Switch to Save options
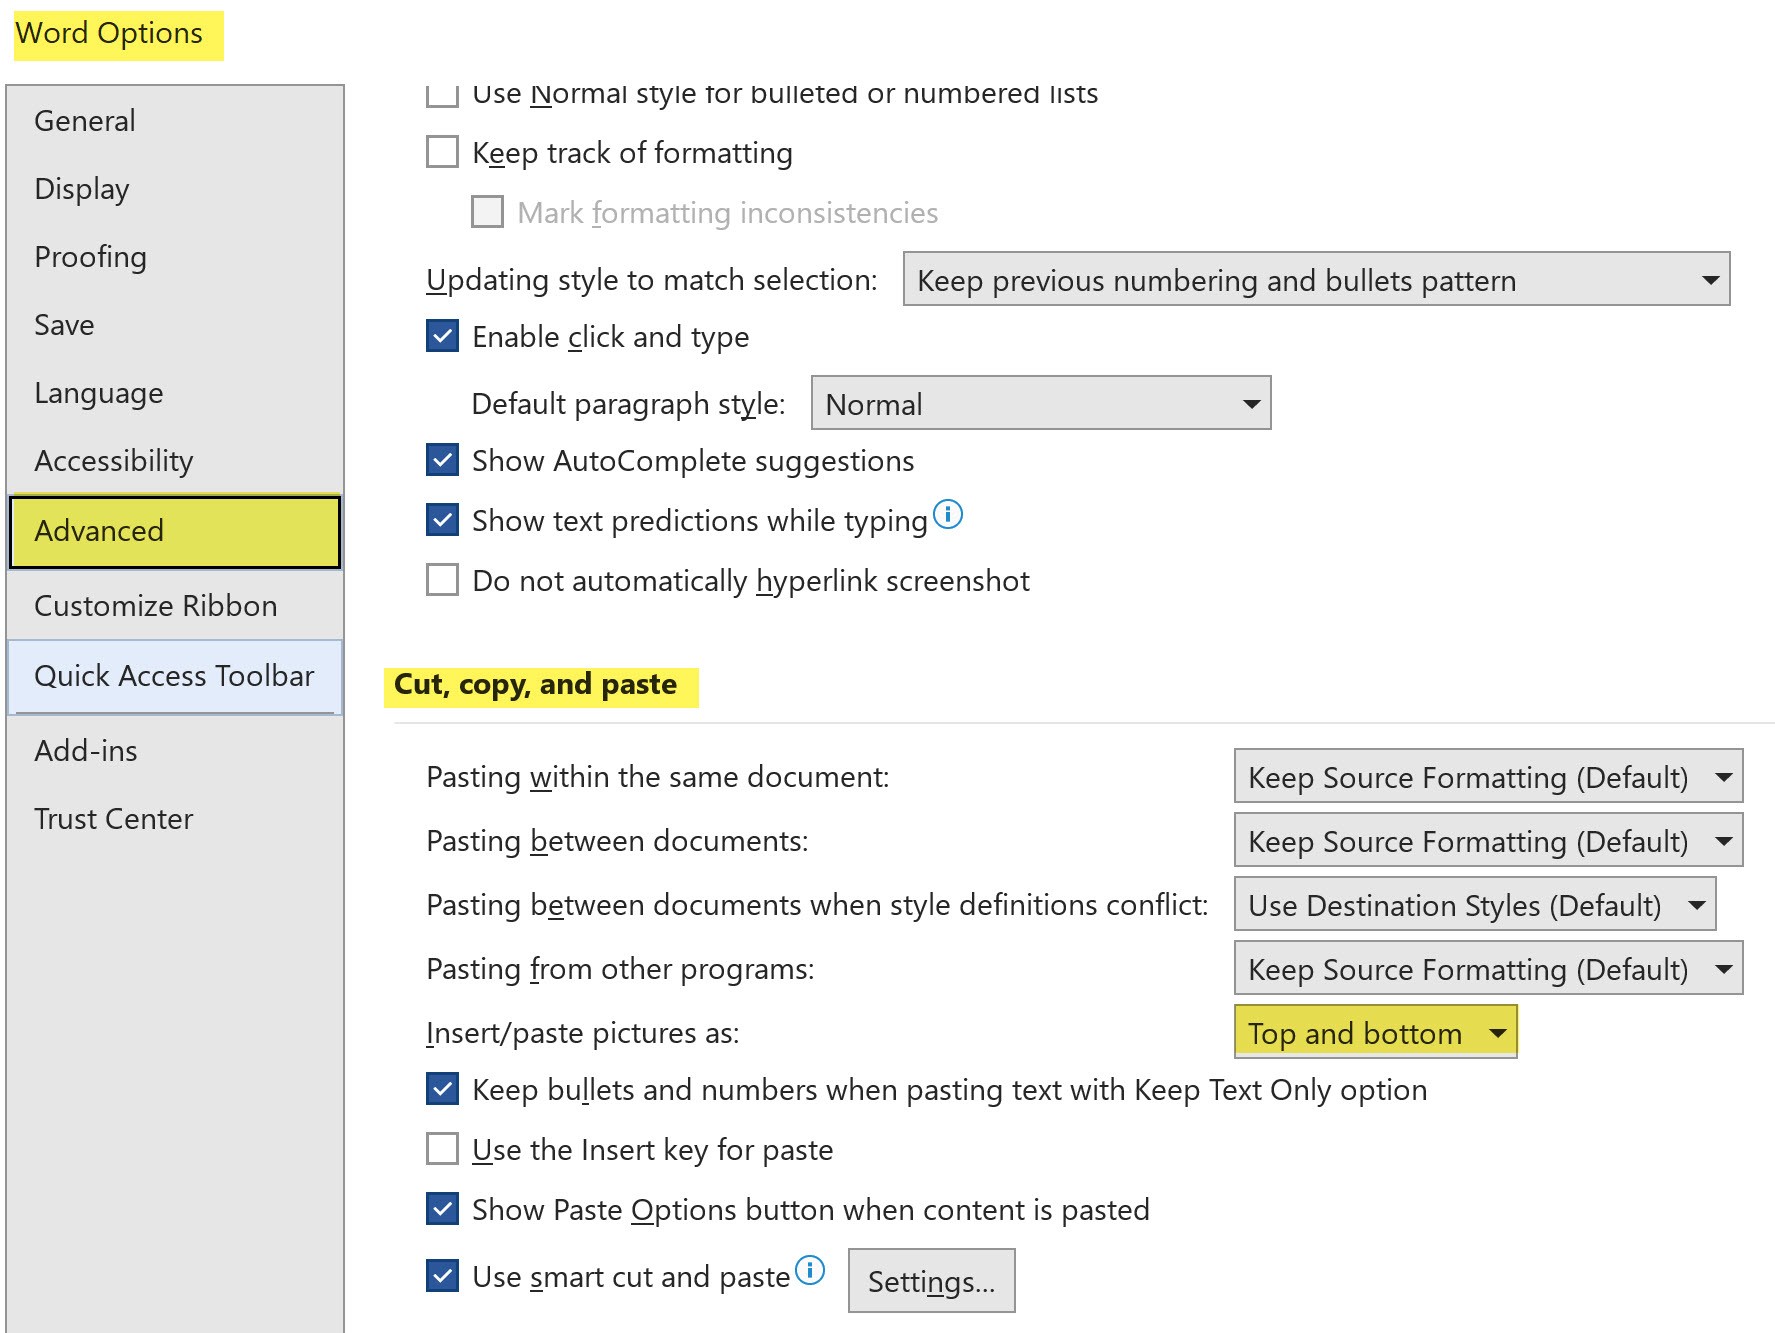The height and width of the screenshot is (1333, 1775). [x=175, y=325]
